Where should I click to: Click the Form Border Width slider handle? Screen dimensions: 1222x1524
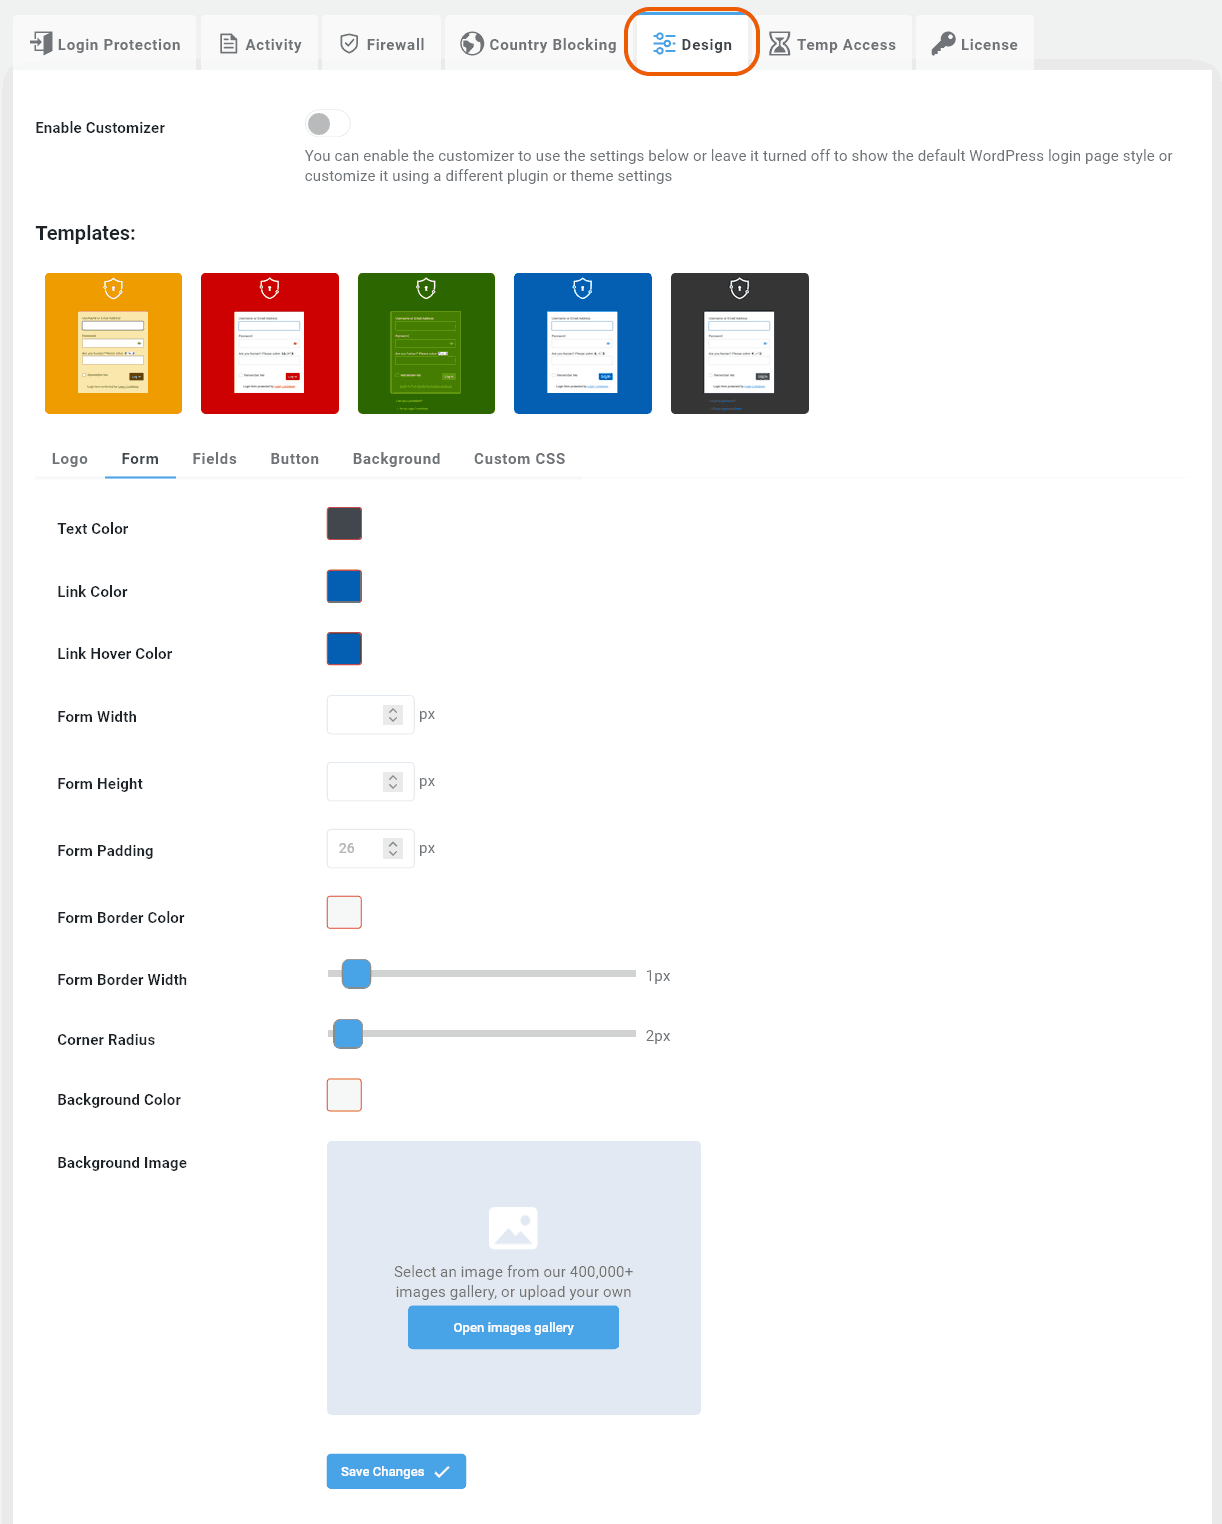356,974
